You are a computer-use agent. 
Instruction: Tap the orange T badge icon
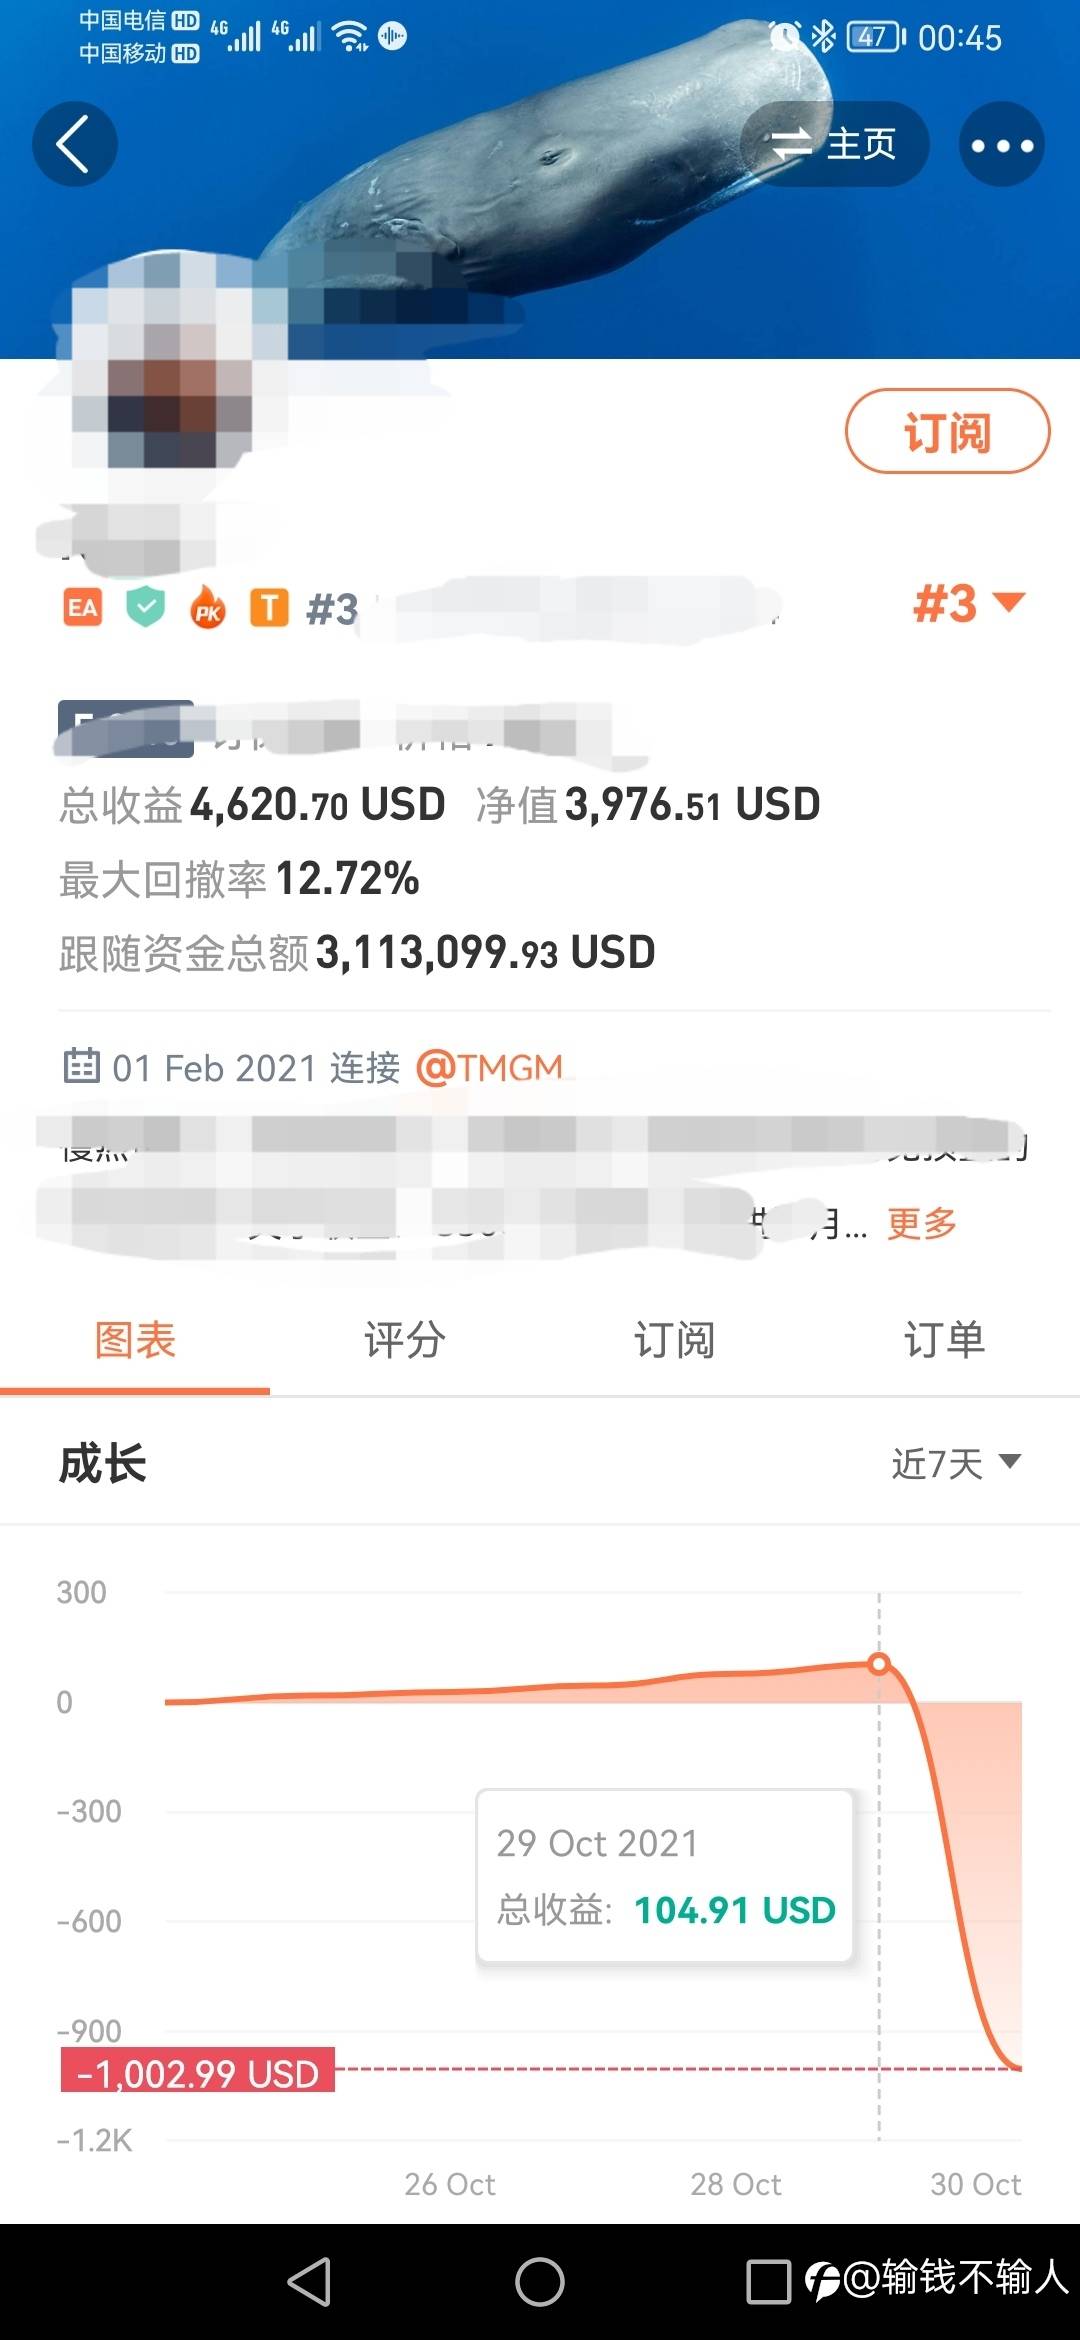pos(269,607)
